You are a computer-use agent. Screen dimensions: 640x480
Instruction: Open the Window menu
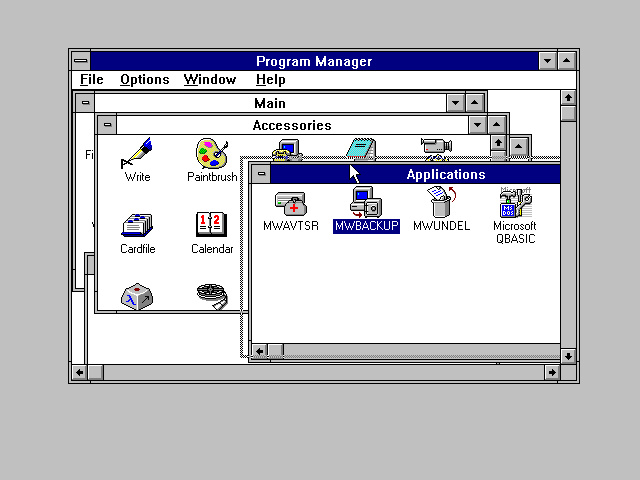point(210,80)
